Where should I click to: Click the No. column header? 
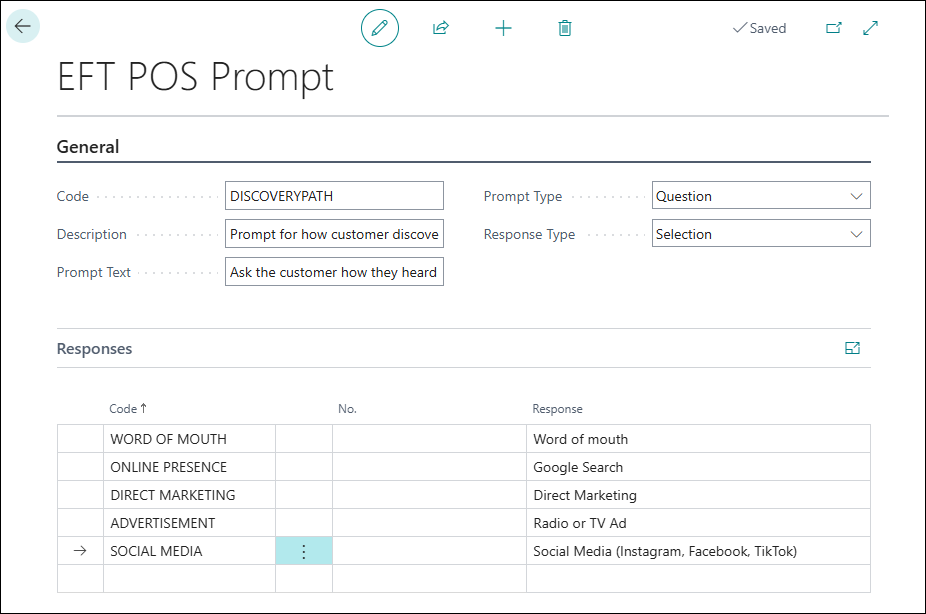point(347,409)
